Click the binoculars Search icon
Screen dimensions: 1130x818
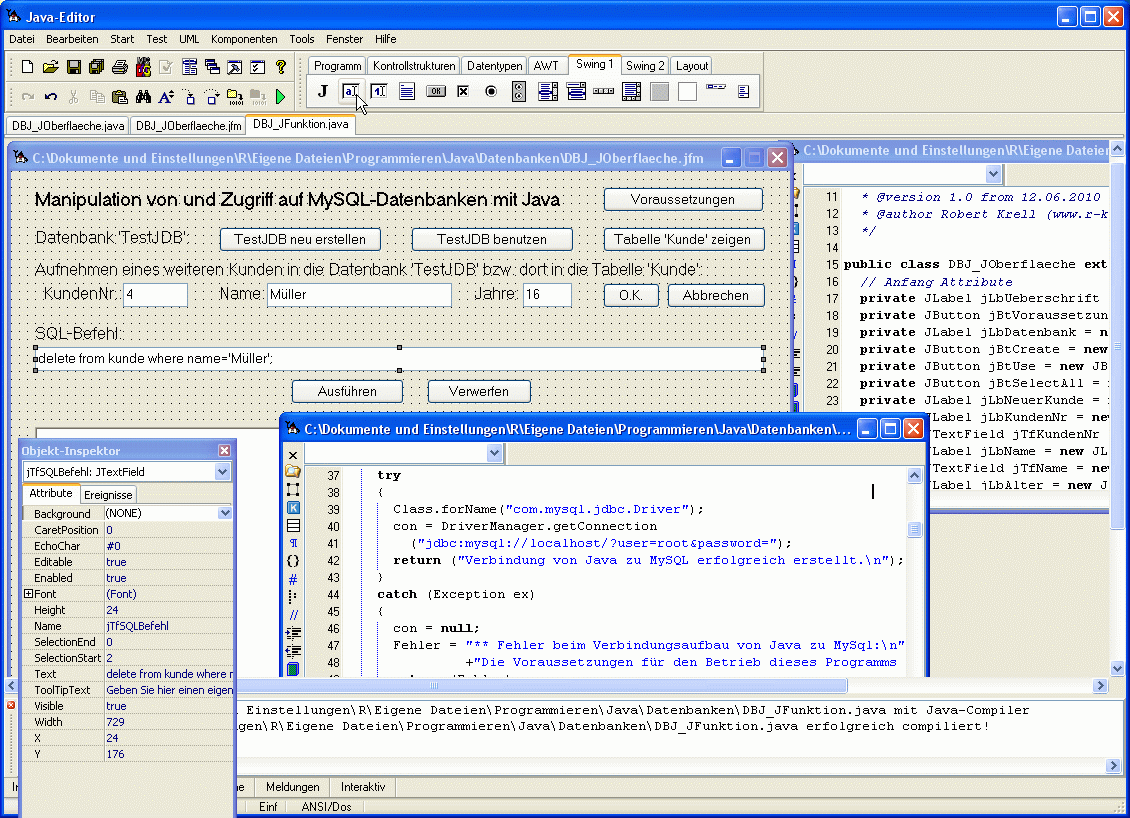[143, 97]
